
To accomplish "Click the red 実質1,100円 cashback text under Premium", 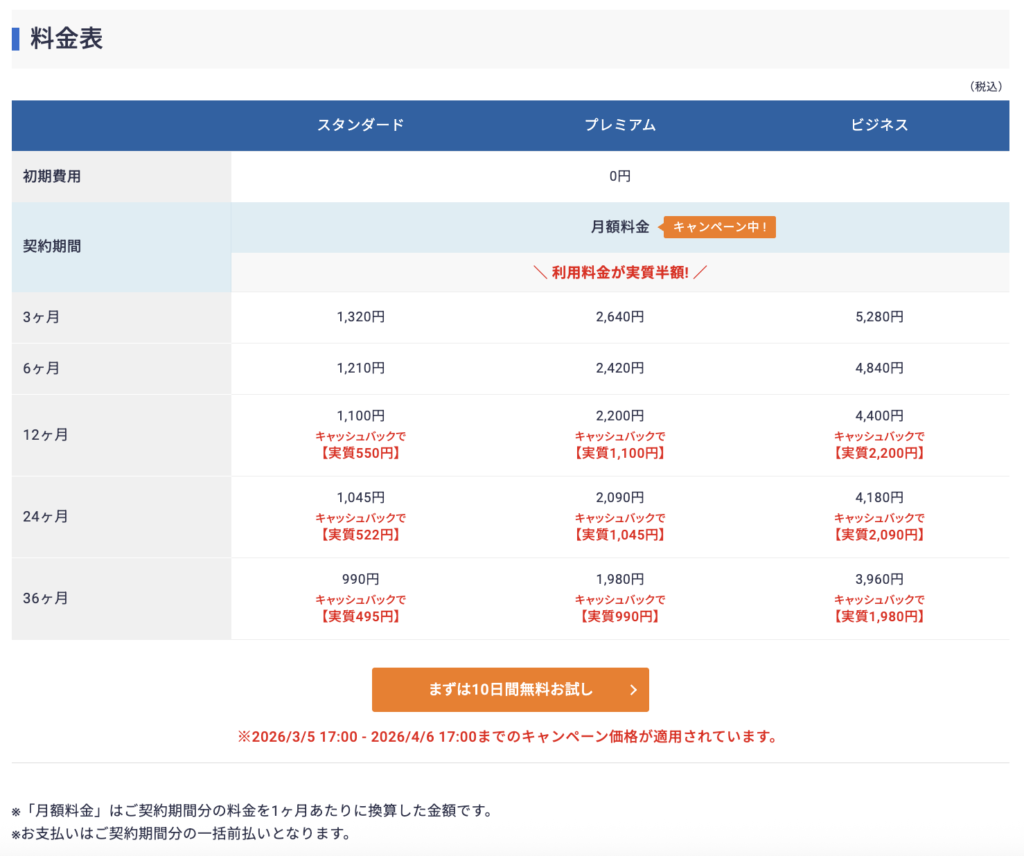I will [x=620, y=453].
